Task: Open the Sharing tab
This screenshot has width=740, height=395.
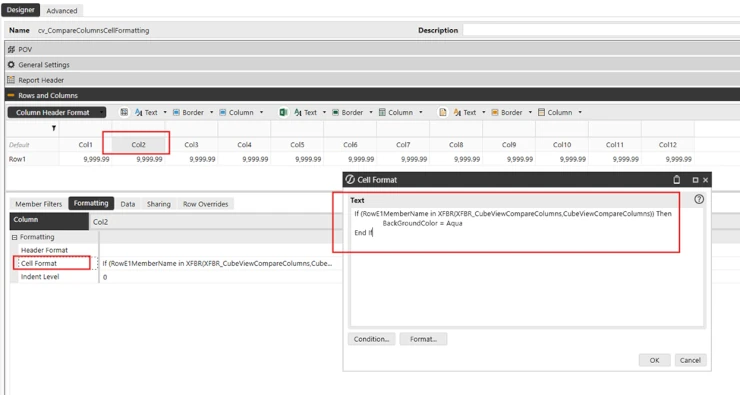Action: tap(159, 204)
